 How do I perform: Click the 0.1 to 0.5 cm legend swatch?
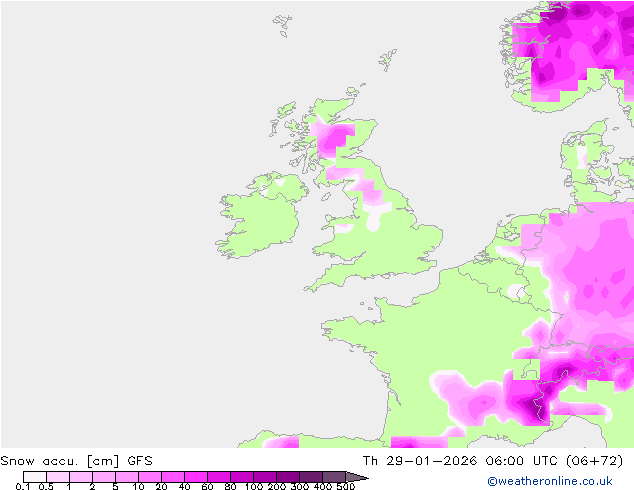coord(35,477)
